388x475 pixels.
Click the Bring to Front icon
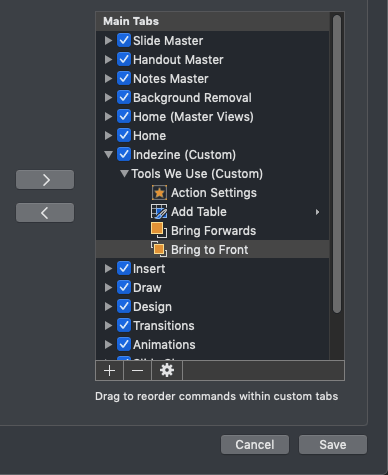pyautogui.click(x=159, y=250)
